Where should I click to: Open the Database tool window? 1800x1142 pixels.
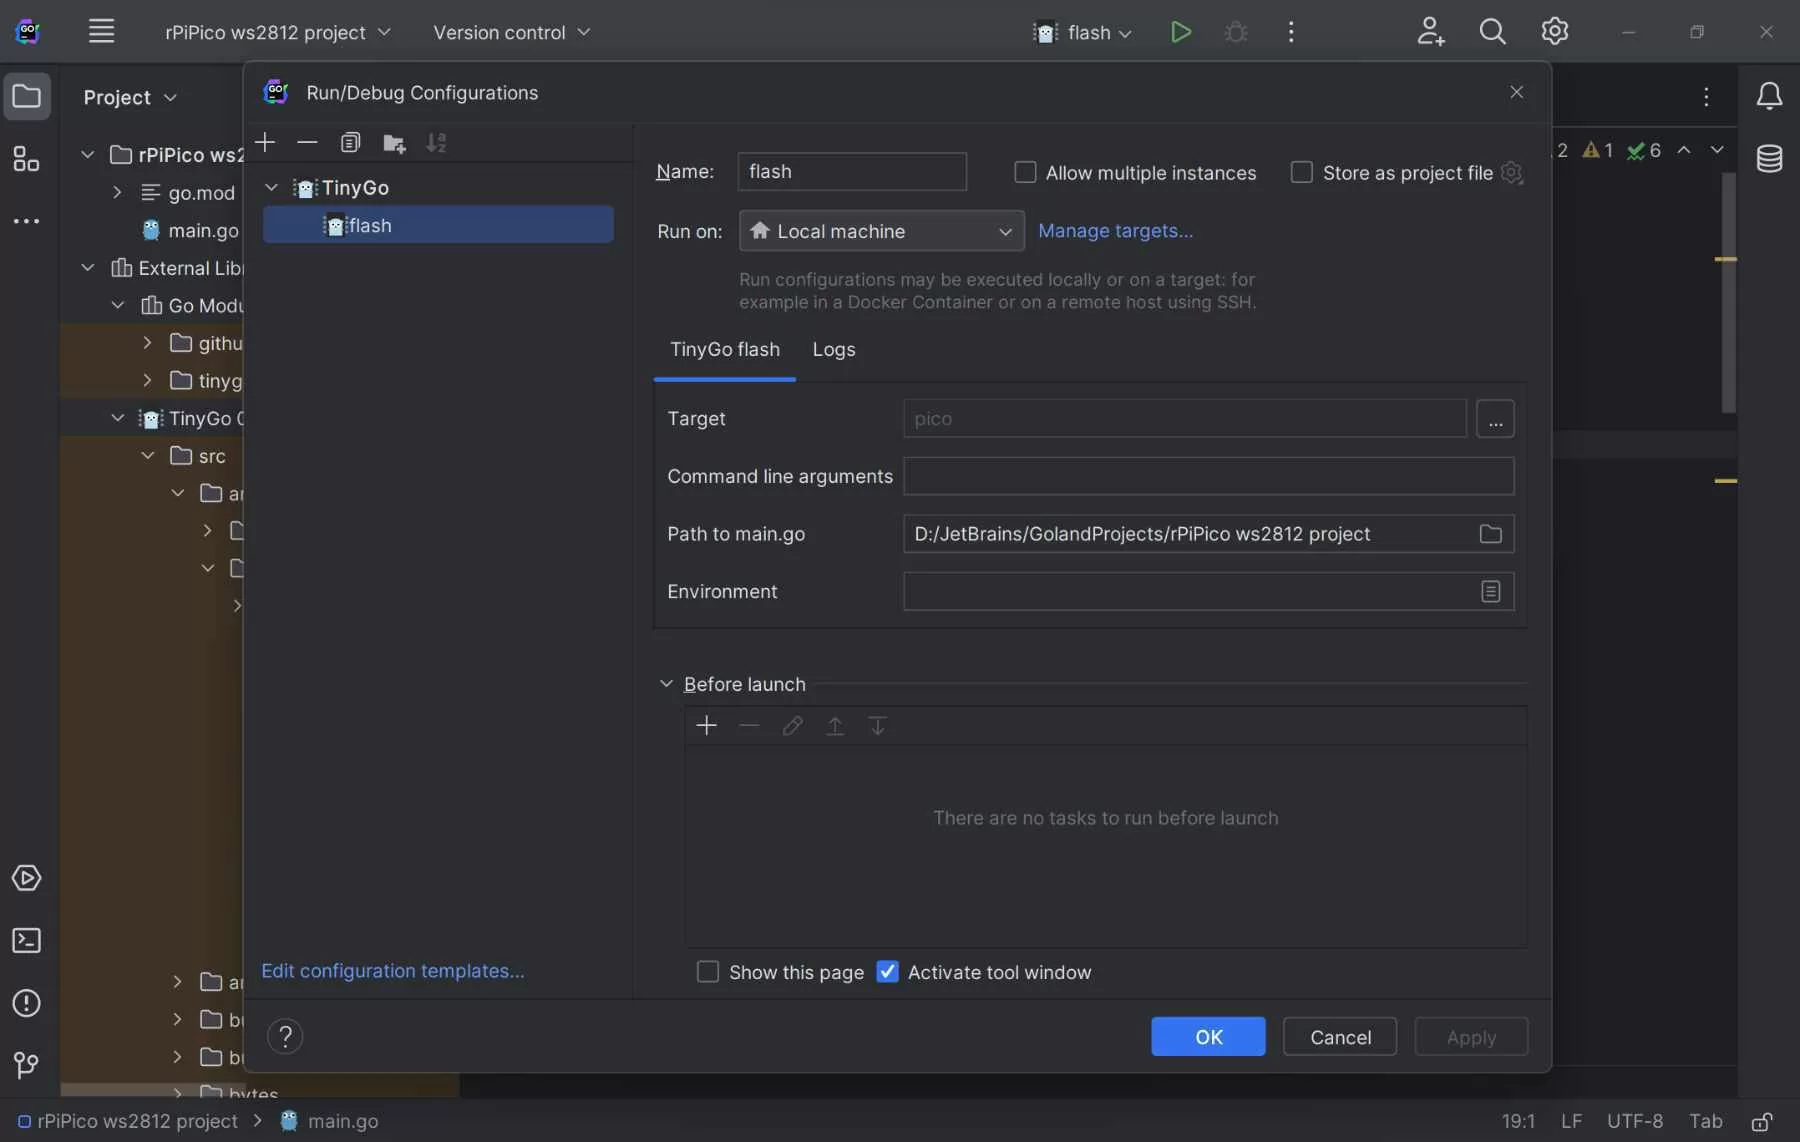[1769, 158]
